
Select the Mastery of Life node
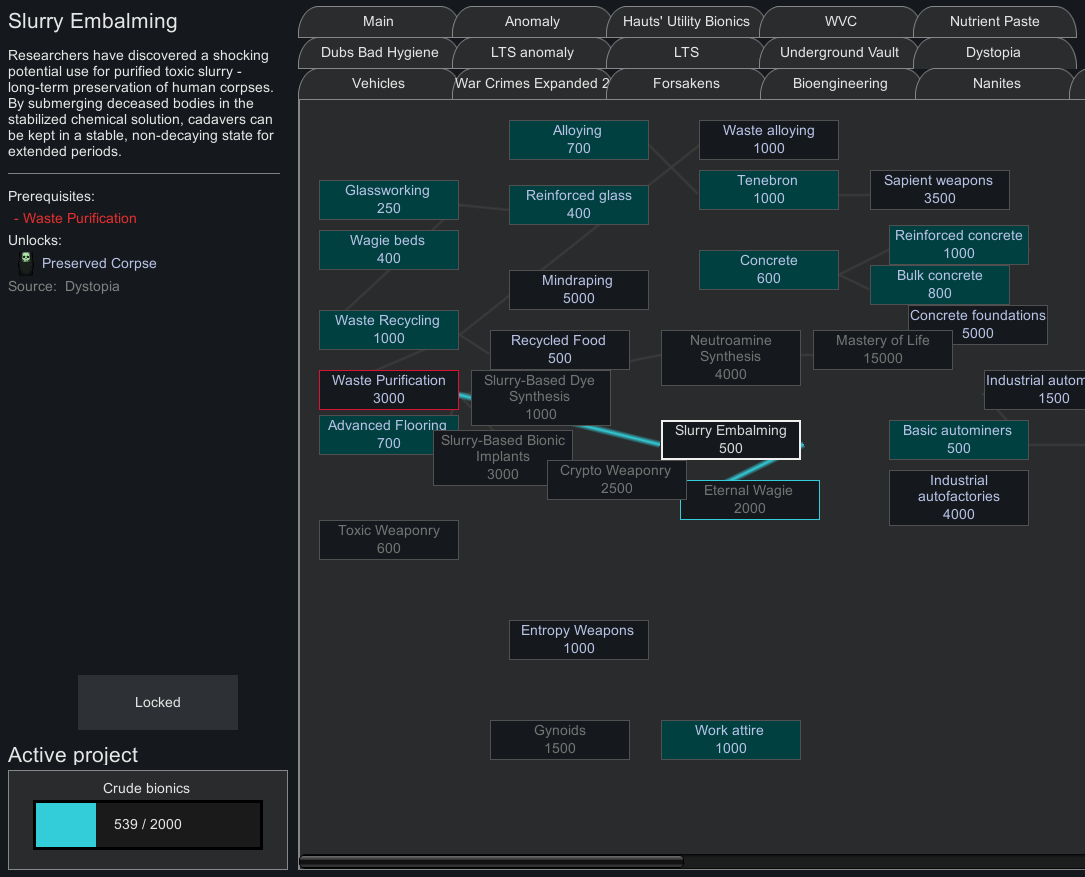pos(882,350)
